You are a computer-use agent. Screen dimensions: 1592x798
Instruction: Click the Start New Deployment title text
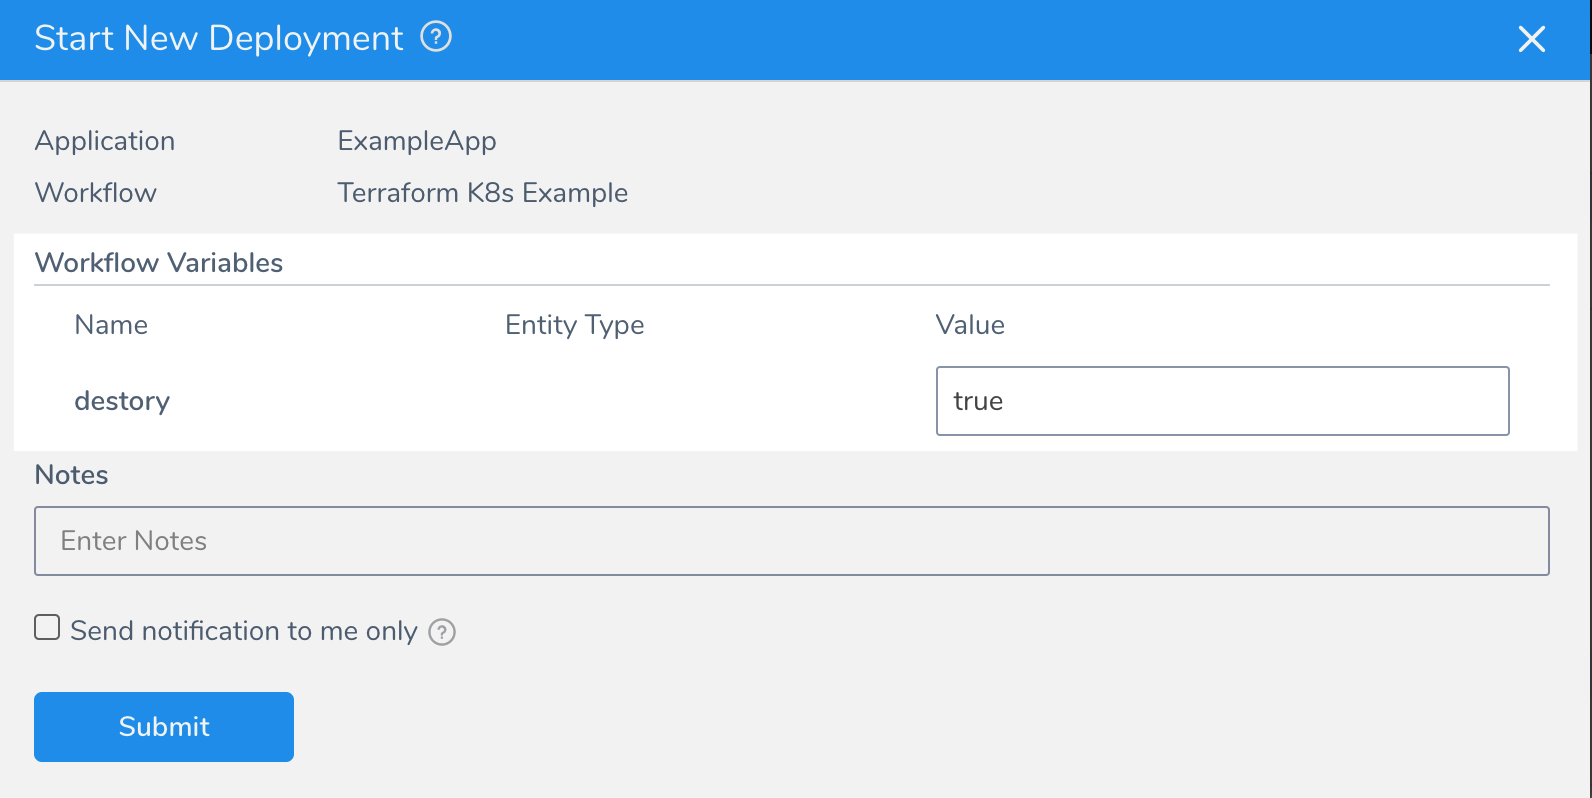219,38
